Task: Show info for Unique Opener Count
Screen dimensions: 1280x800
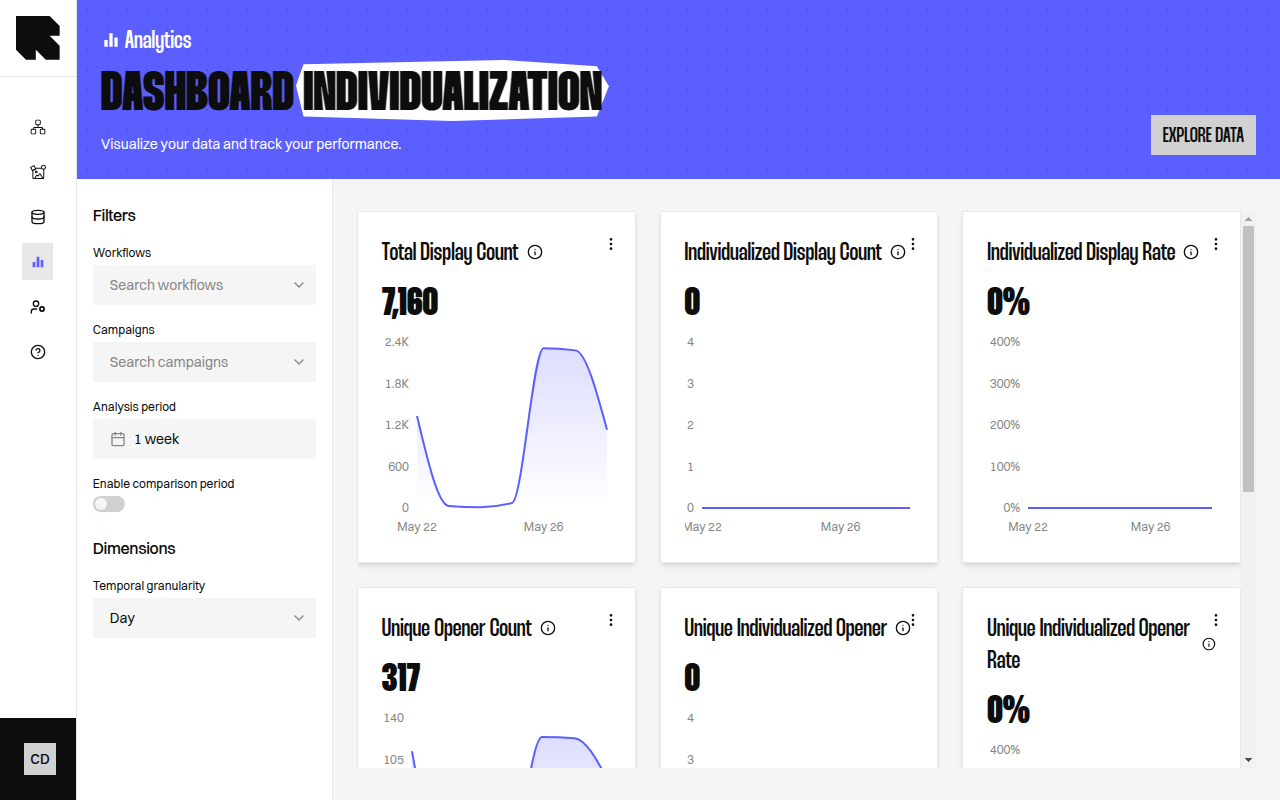Action: pyautogui.click(x=548, y=628)
